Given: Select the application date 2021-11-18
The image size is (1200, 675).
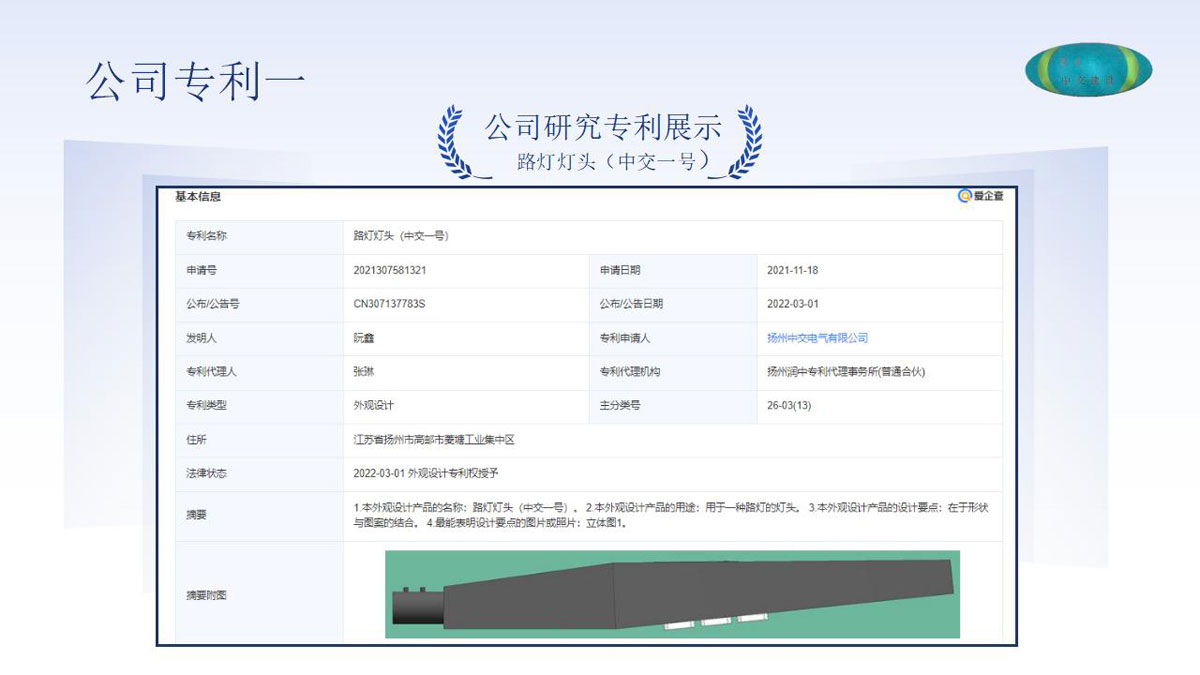Looking at the screenshot, I should 793,271.
